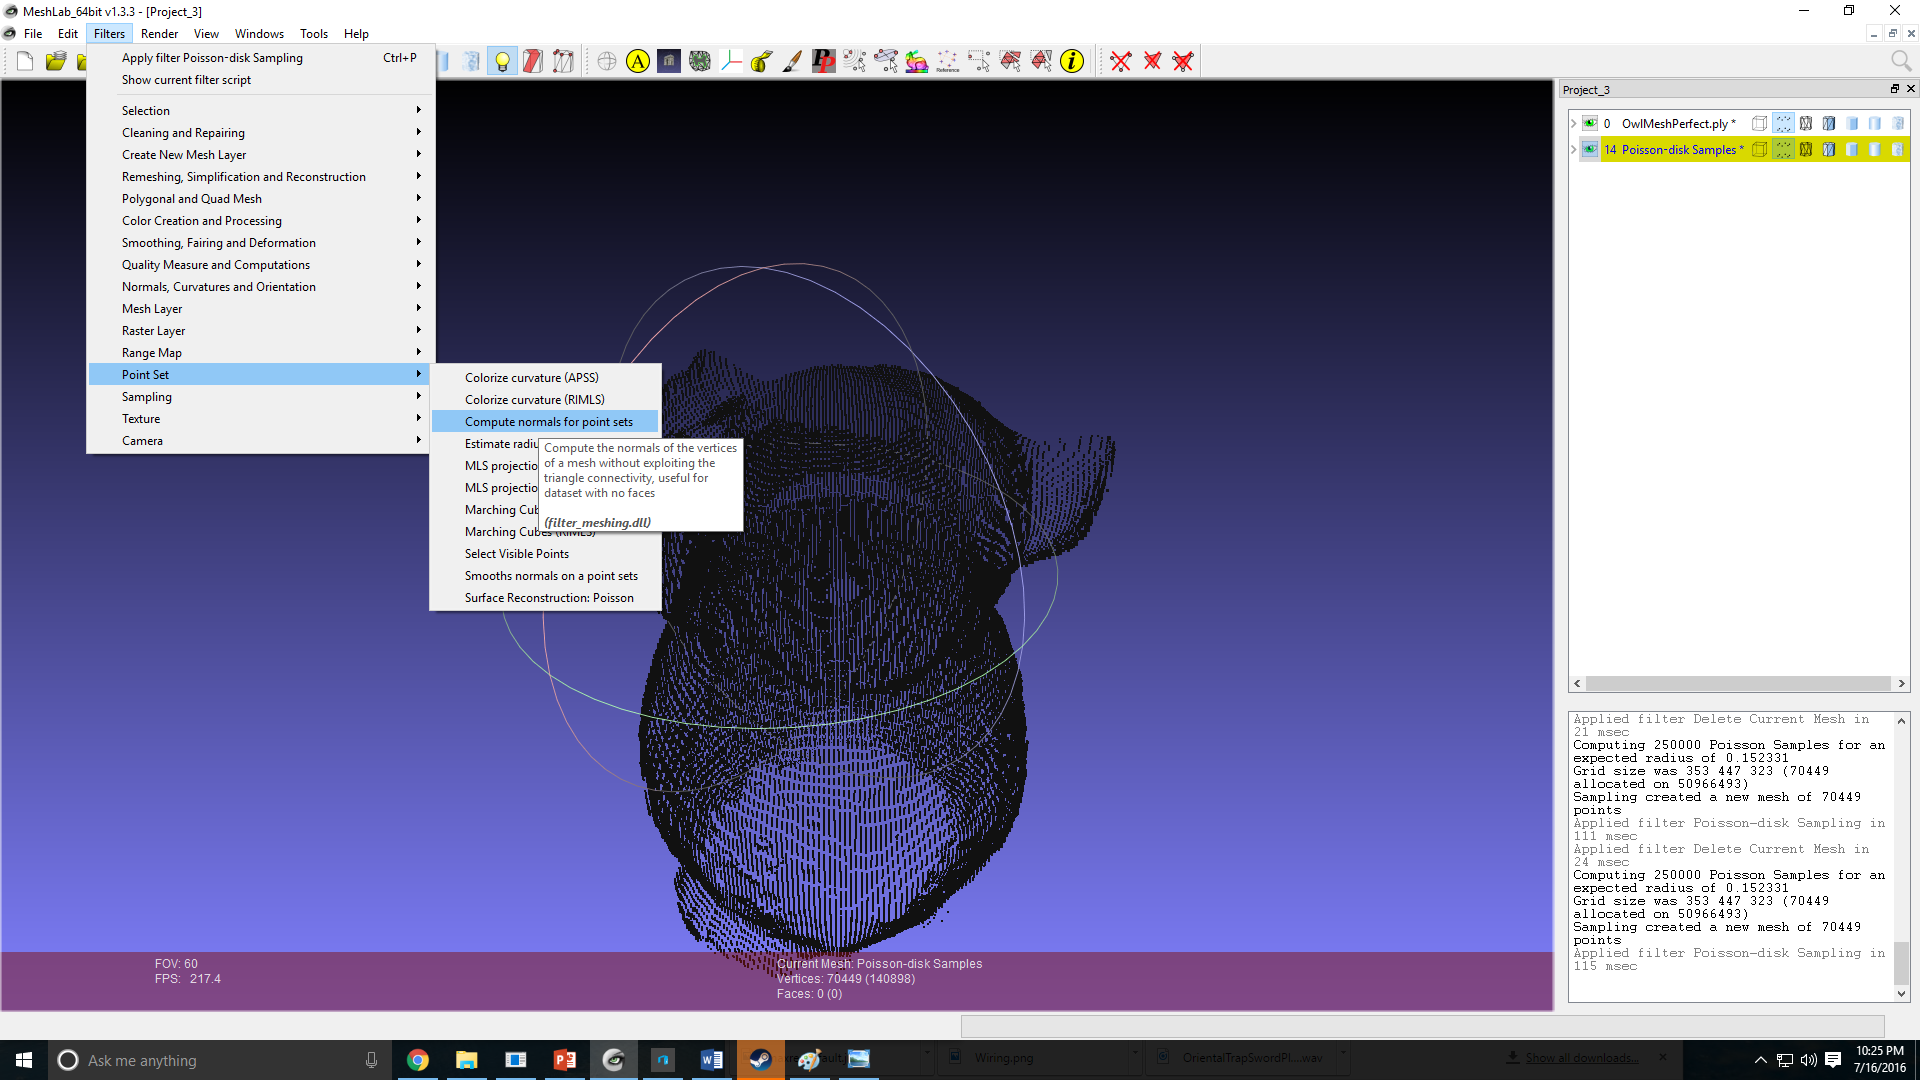Open the Edit menu
The width and height of the screenshot is (1920, 1080).
[68, 34]
